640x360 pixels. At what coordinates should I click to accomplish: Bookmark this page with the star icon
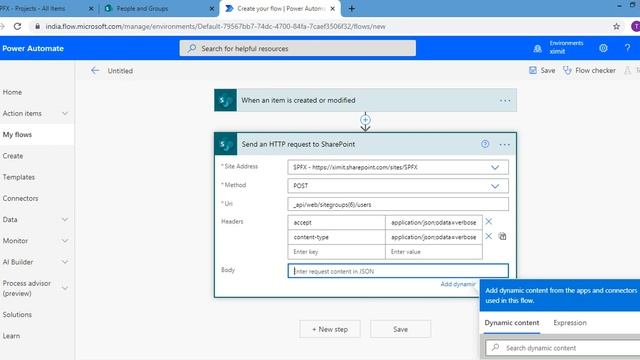616,27
